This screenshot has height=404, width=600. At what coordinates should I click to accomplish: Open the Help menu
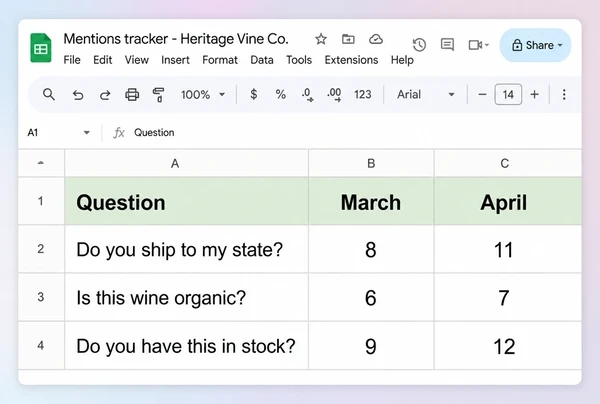click(x=402, y=60)
